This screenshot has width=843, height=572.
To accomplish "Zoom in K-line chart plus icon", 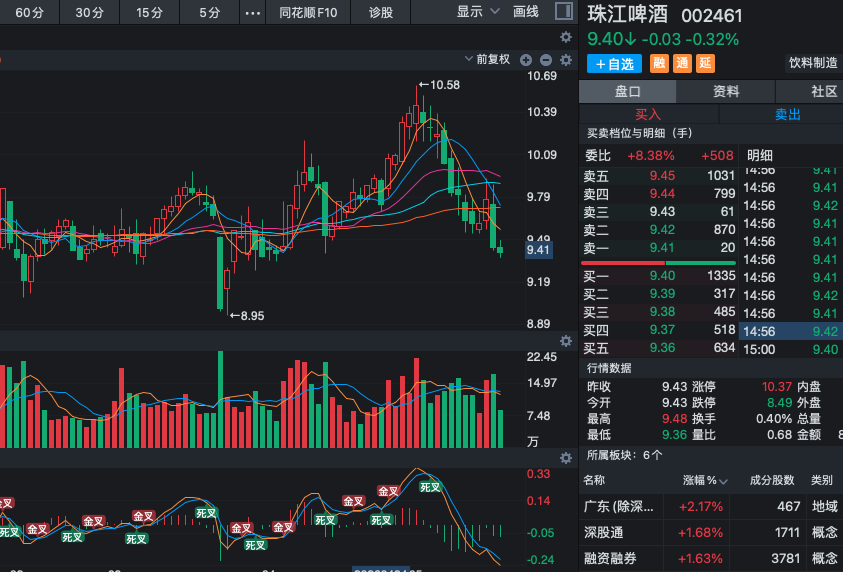I will [526, 60].
